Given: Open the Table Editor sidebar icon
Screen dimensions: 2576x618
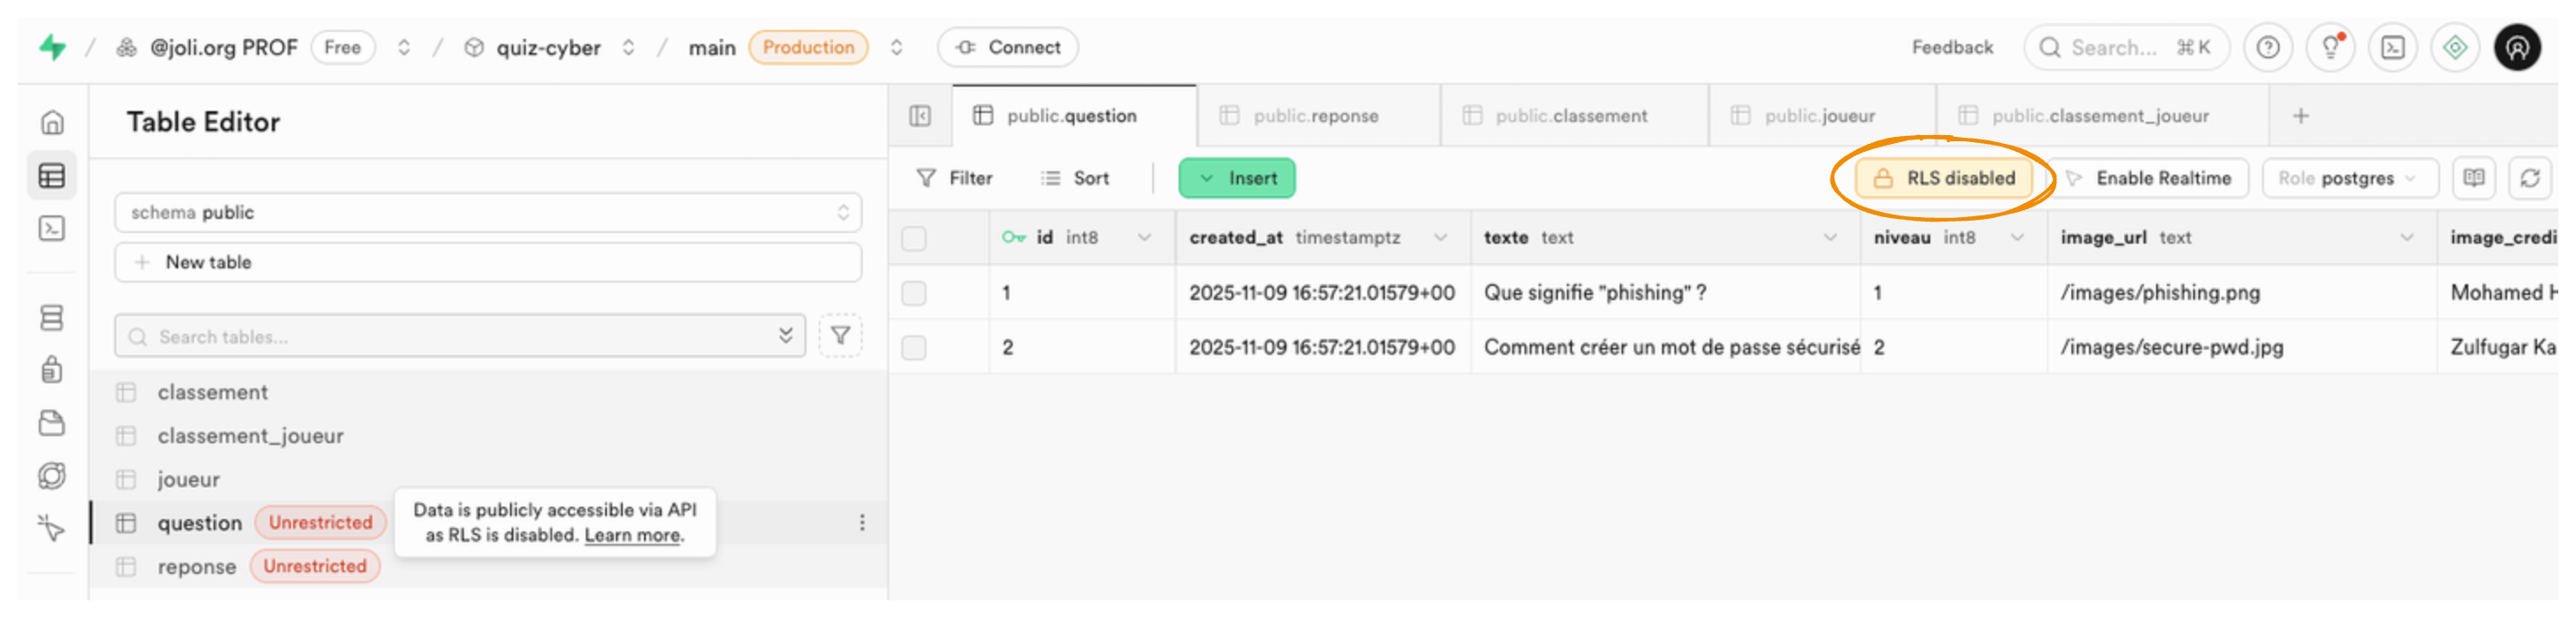Looking at the screenshot, I should click(x=51, y=176).
